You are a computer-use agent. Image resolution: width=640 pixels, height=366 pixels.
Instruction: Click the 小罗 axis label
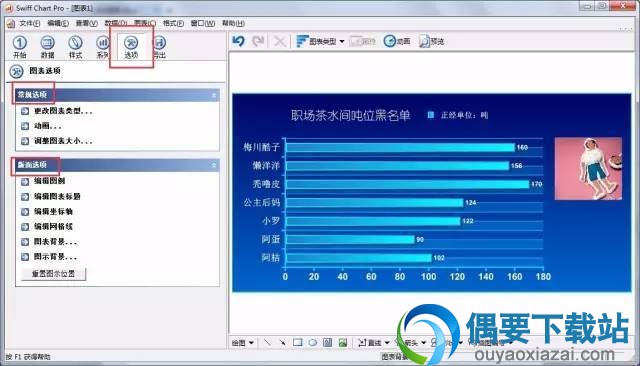click(x=271, y=221)
